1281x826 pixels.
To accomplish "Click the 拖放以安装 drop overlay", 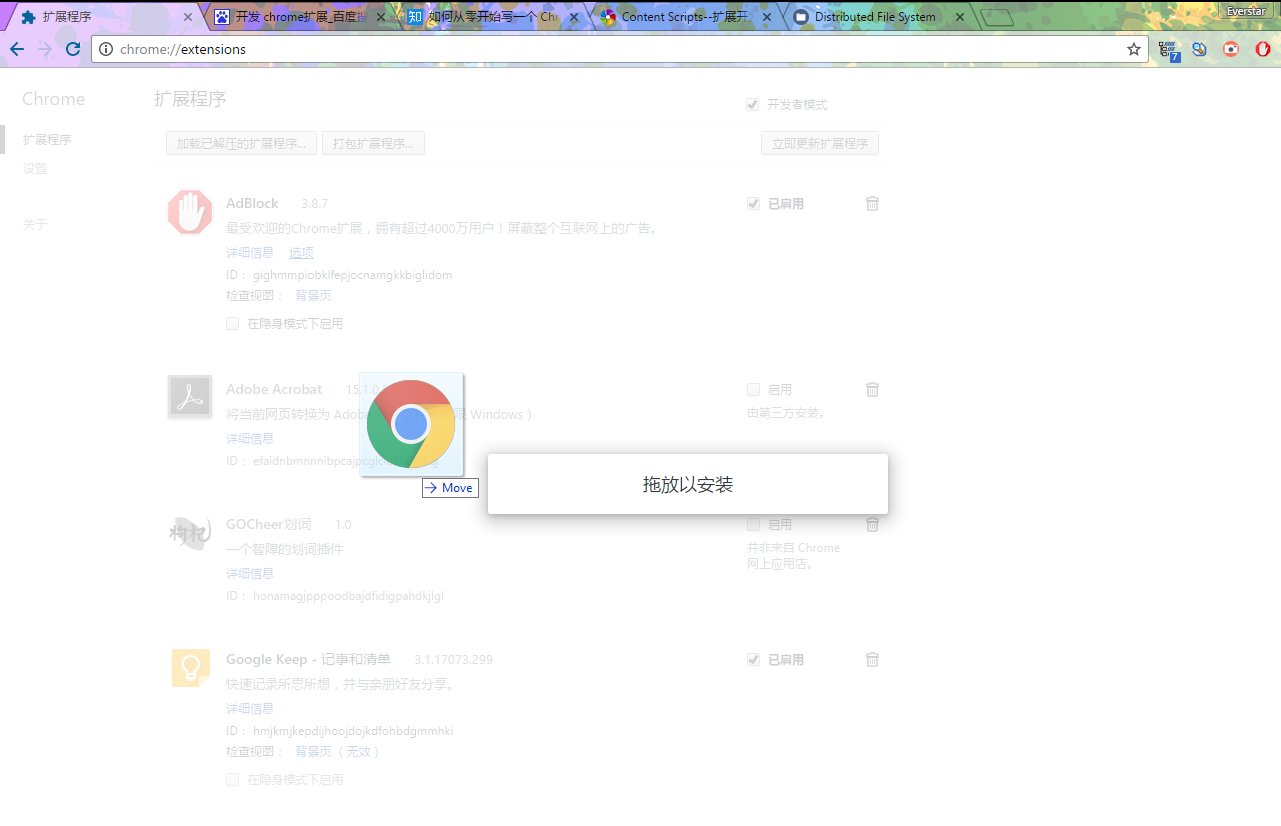I will [x=688, y=484].
